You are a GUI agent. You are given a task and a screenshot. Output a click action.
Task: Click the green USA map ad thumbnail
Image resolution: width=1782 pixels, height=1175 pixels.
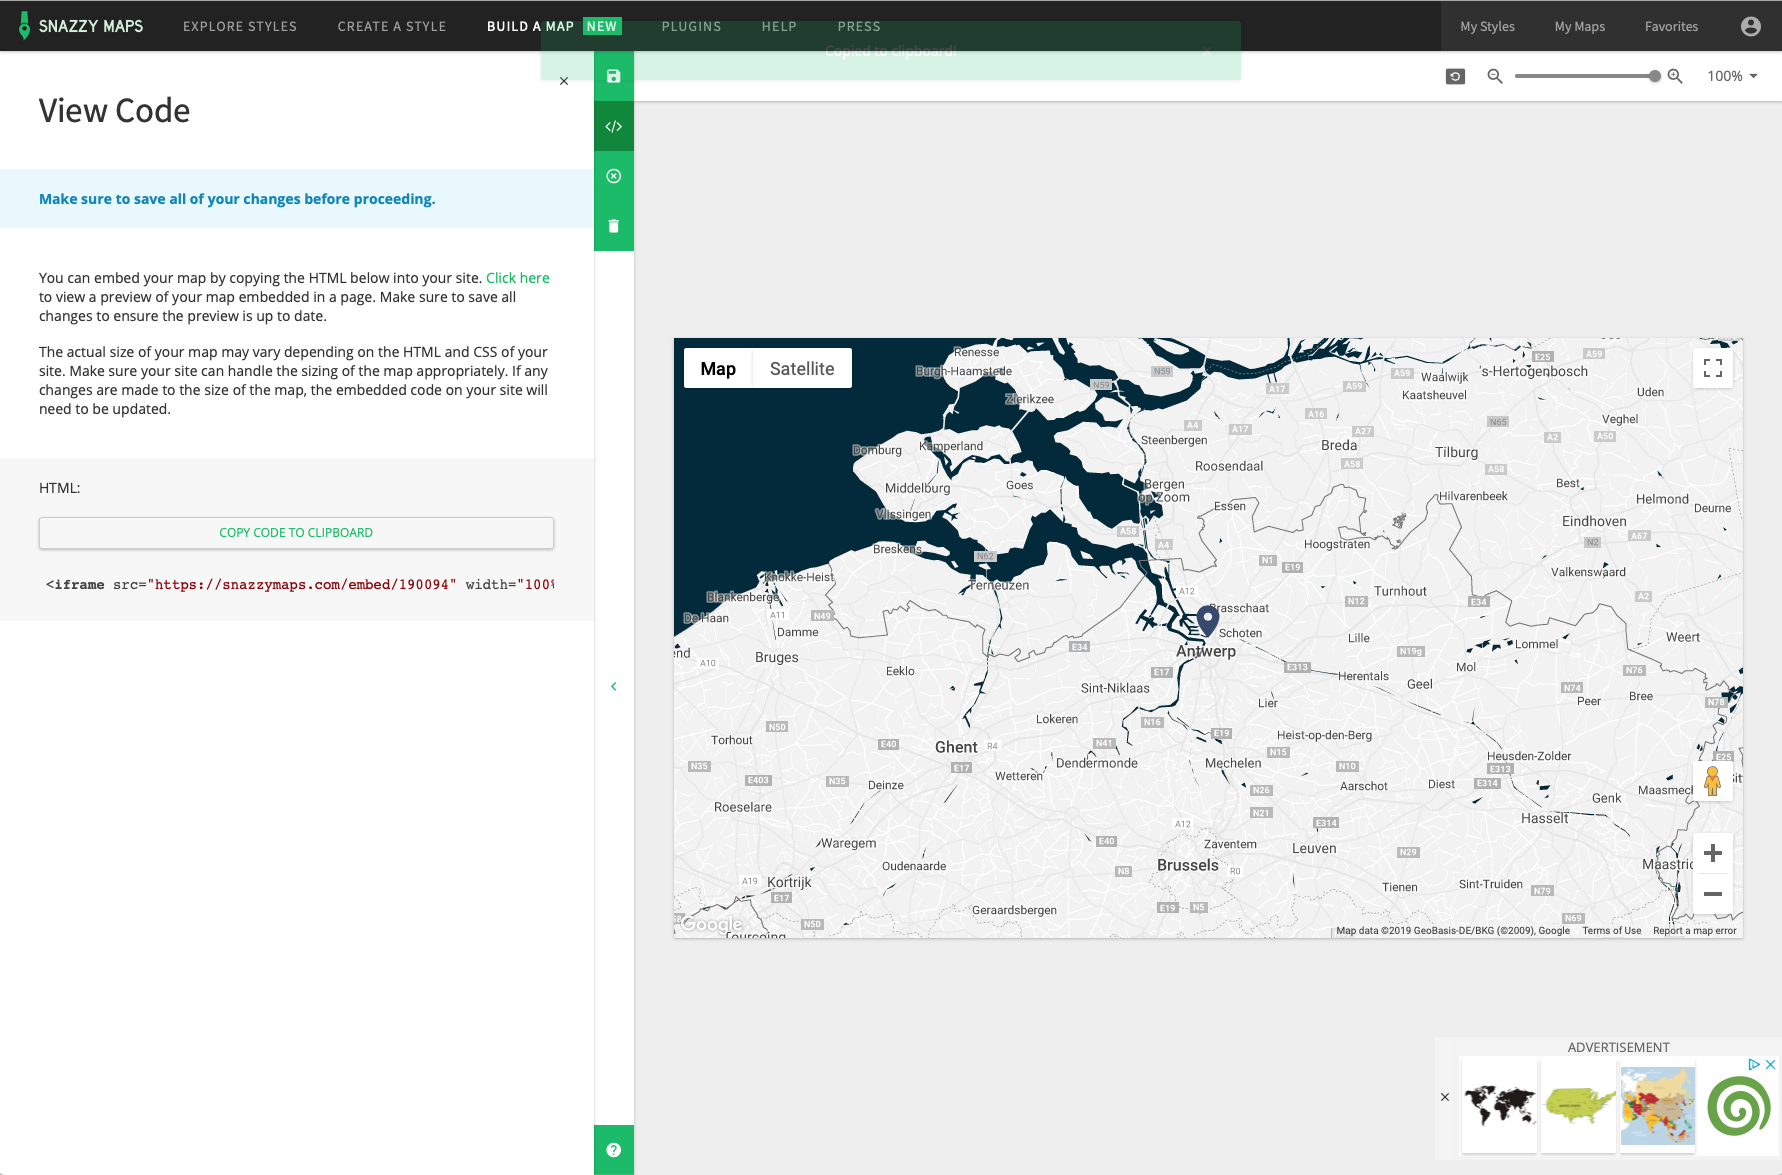click(x=1579, y=1105)
